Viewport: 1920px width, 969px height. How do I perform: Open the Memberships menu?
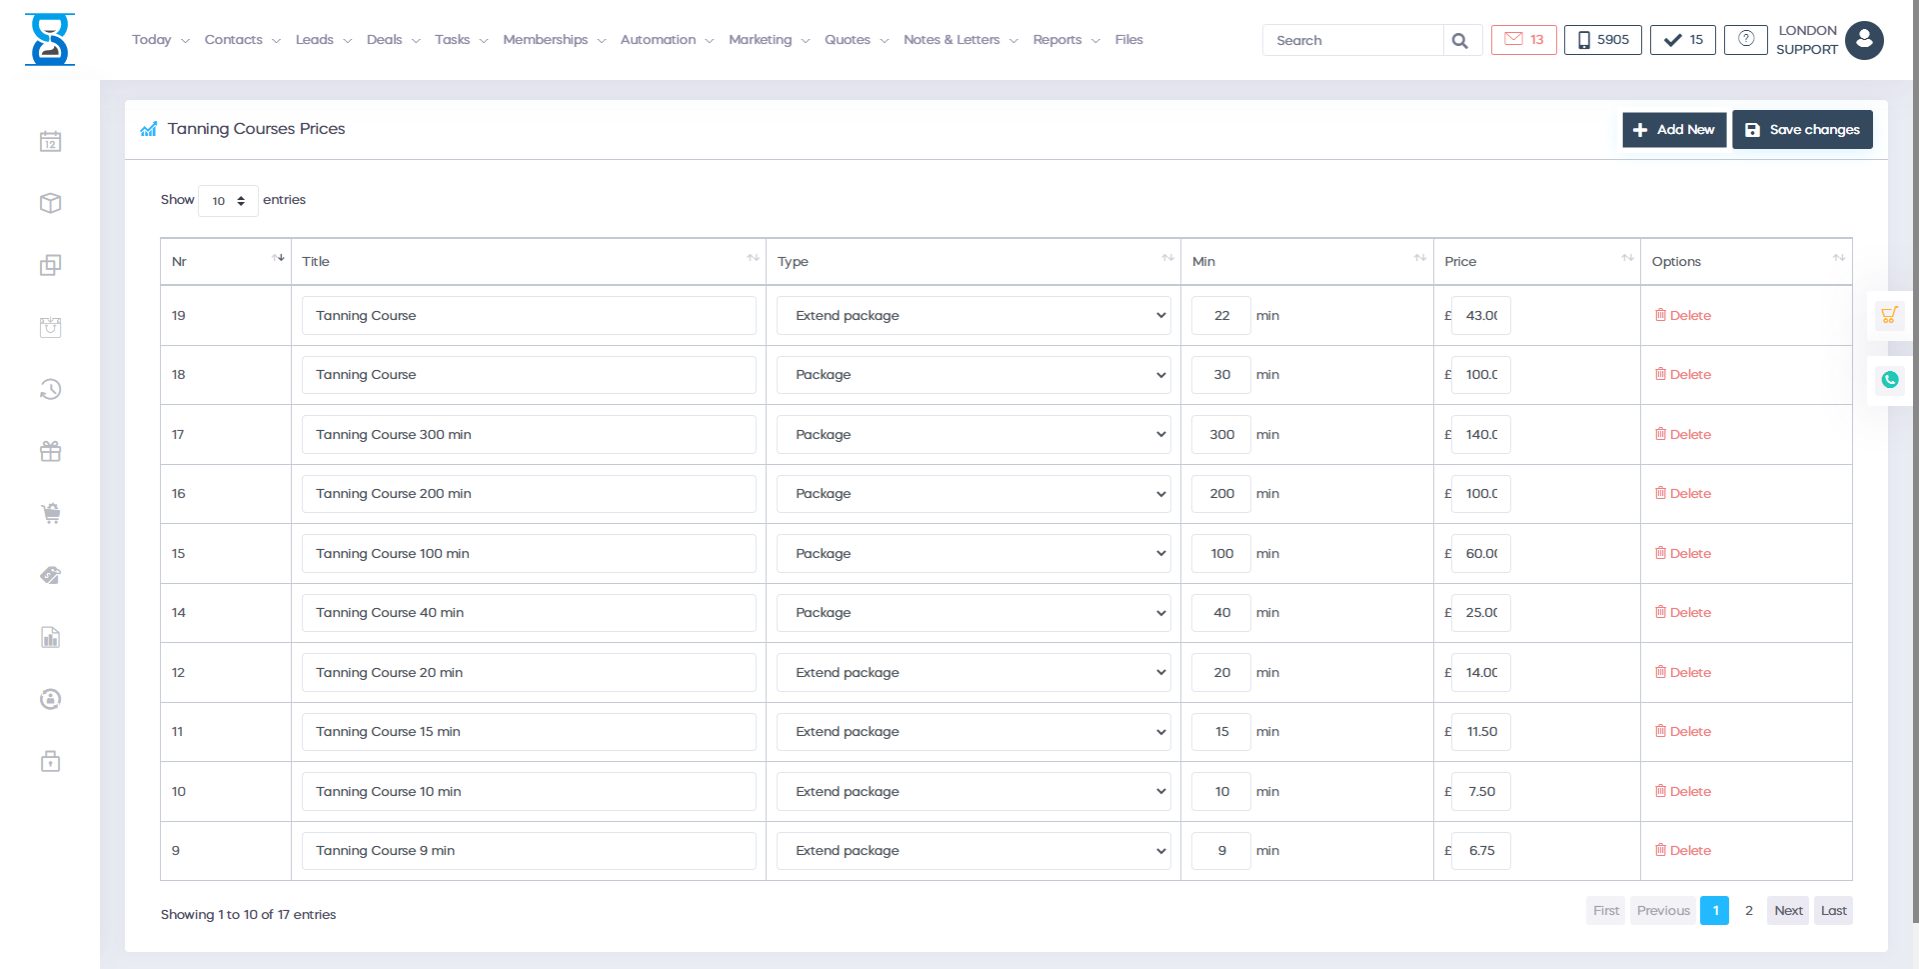click(x=553, y=40)
